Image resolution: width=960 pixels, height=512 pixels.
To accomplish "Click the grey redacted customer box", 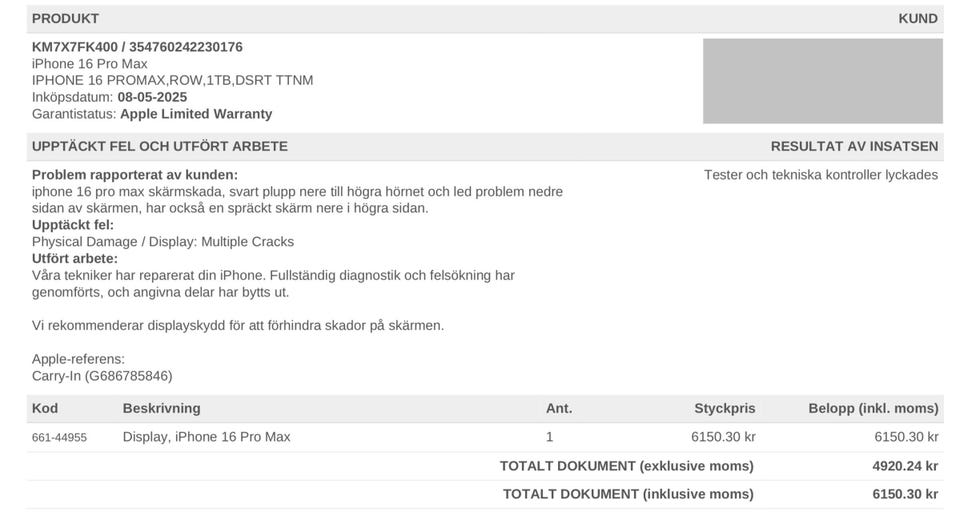I will 822,81.
